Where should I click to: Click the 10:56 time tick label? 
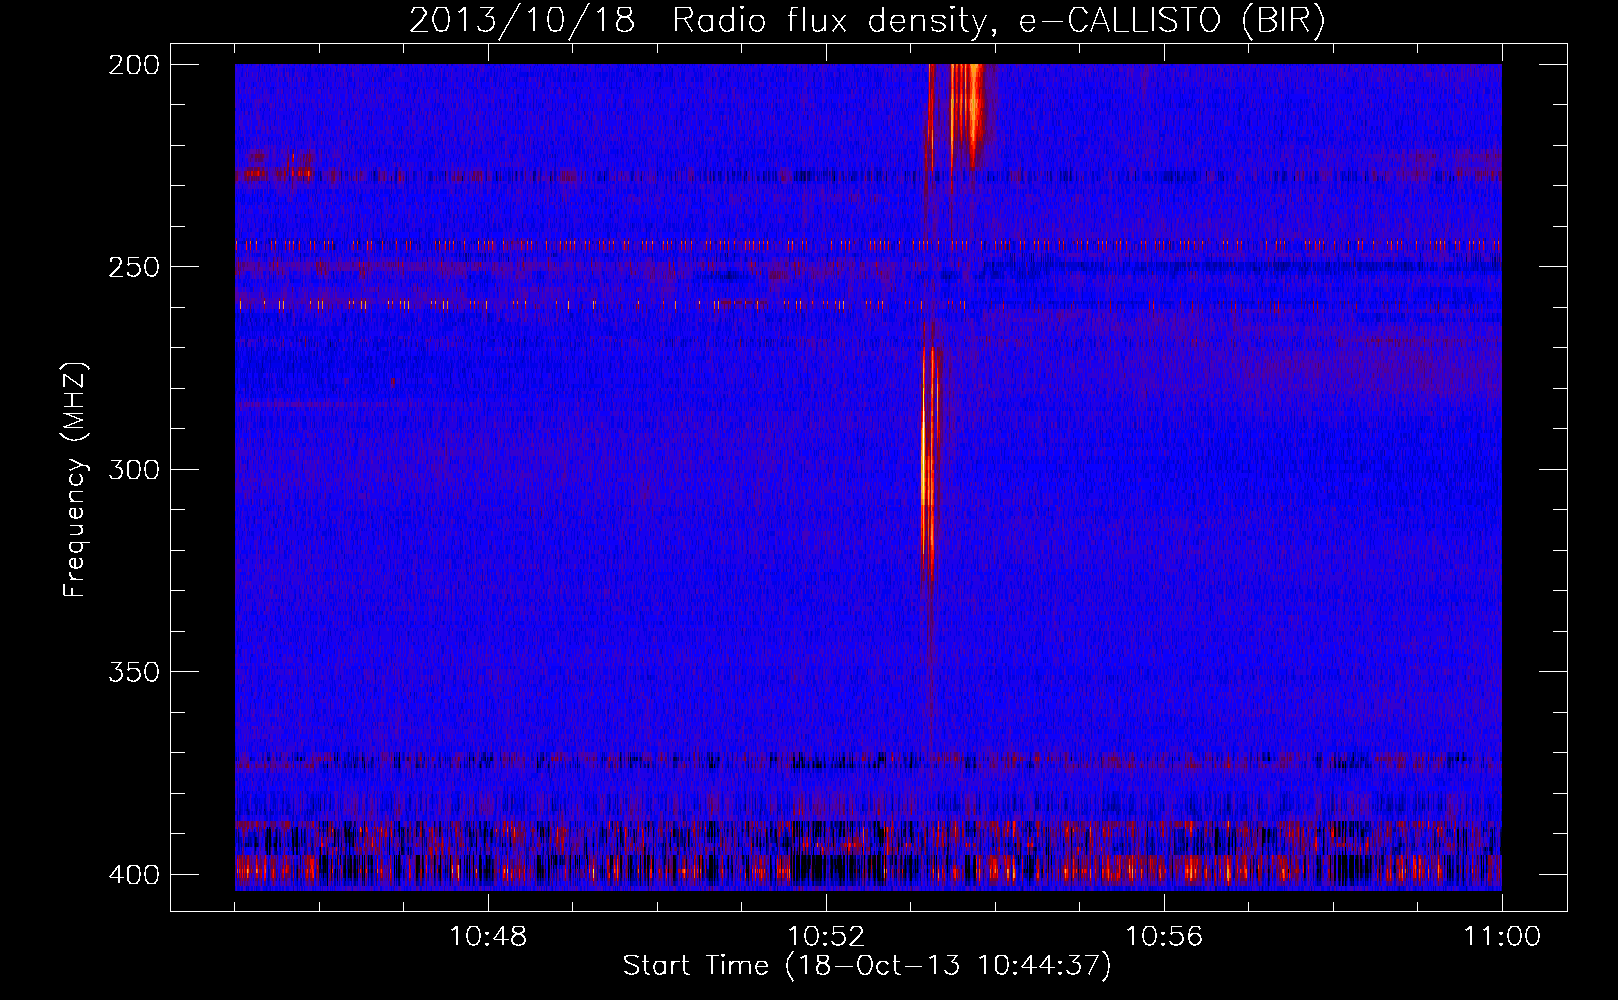pos(1164,937)
